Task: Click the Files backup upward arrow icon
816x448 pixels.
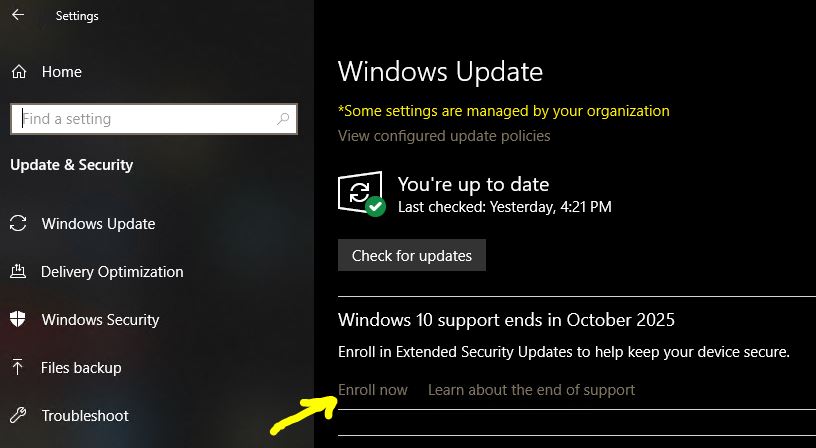Action: click(18, 367)
